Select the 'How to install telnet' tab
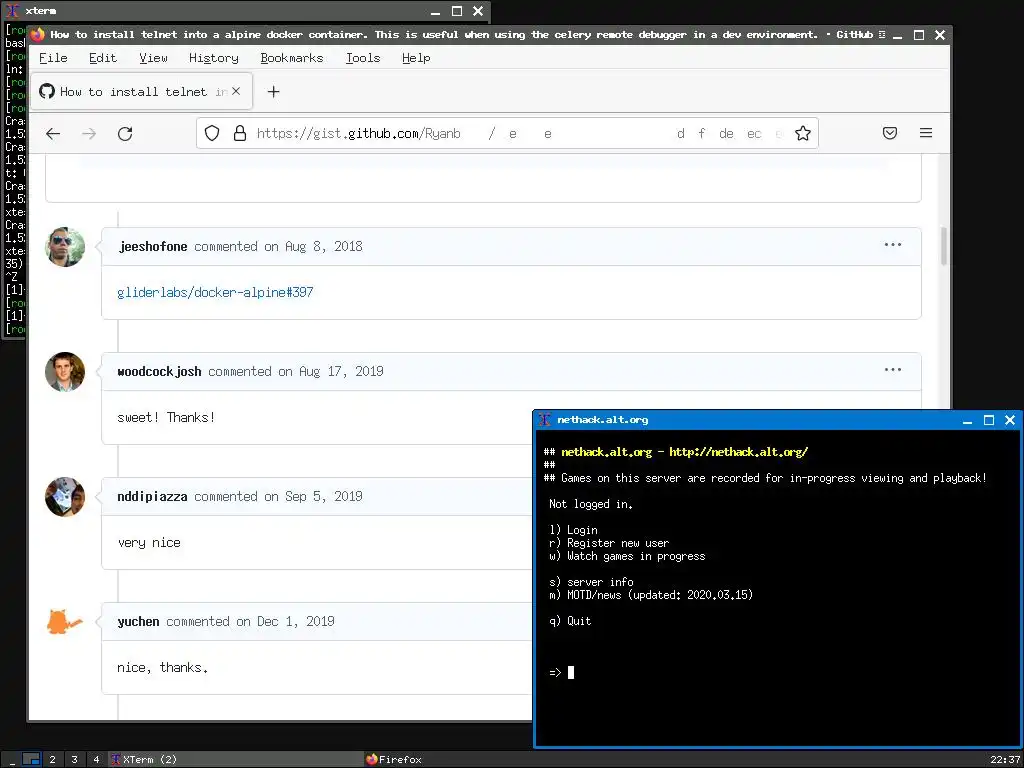This screenshot has width=1024, height=768. (x=141, y=92)
